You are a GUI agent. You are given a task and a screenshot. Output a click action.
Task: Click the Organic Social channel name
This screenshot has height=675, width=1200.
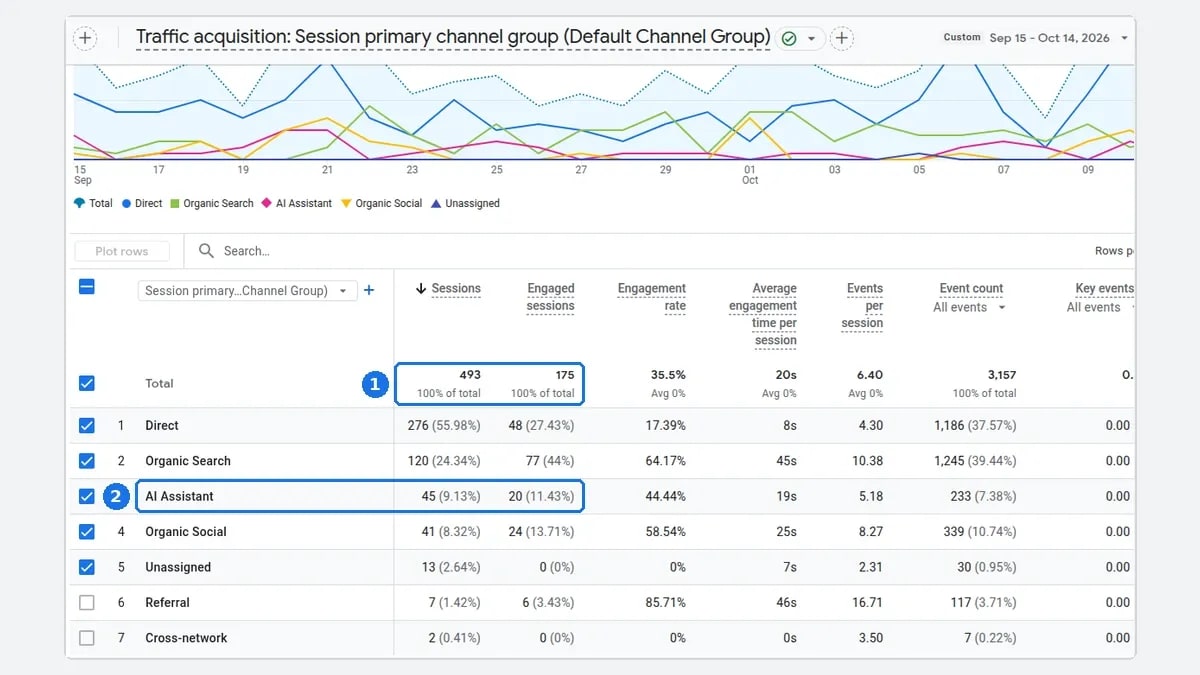[x=186, y=532]
